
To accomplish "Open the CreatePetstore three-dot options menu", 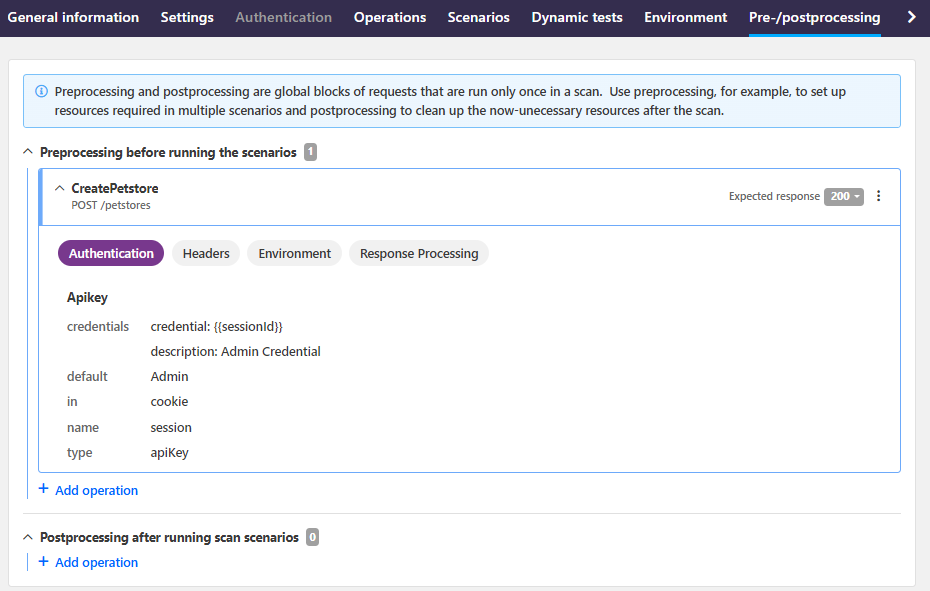I will tap(879, 196).
